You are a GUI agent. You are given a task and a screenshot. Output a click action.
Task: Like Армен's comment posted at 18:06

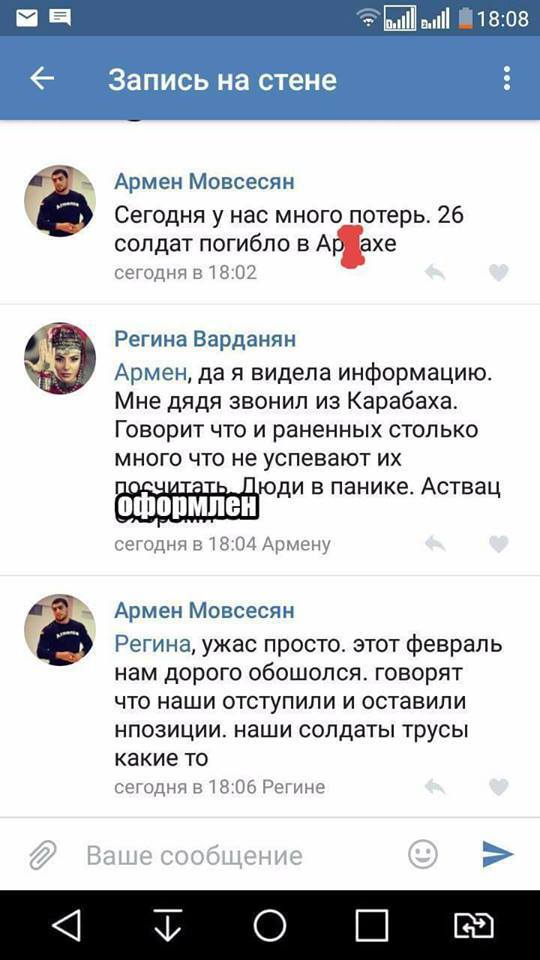pos(499,786)
